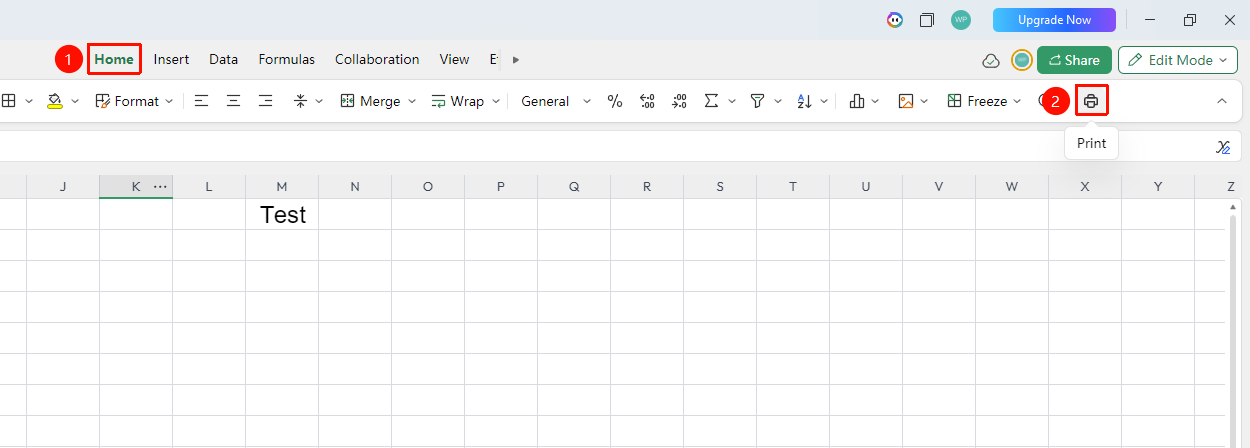Click the Borders grid icon
This screenshot has height=448, width=1250.
[8, 101]
